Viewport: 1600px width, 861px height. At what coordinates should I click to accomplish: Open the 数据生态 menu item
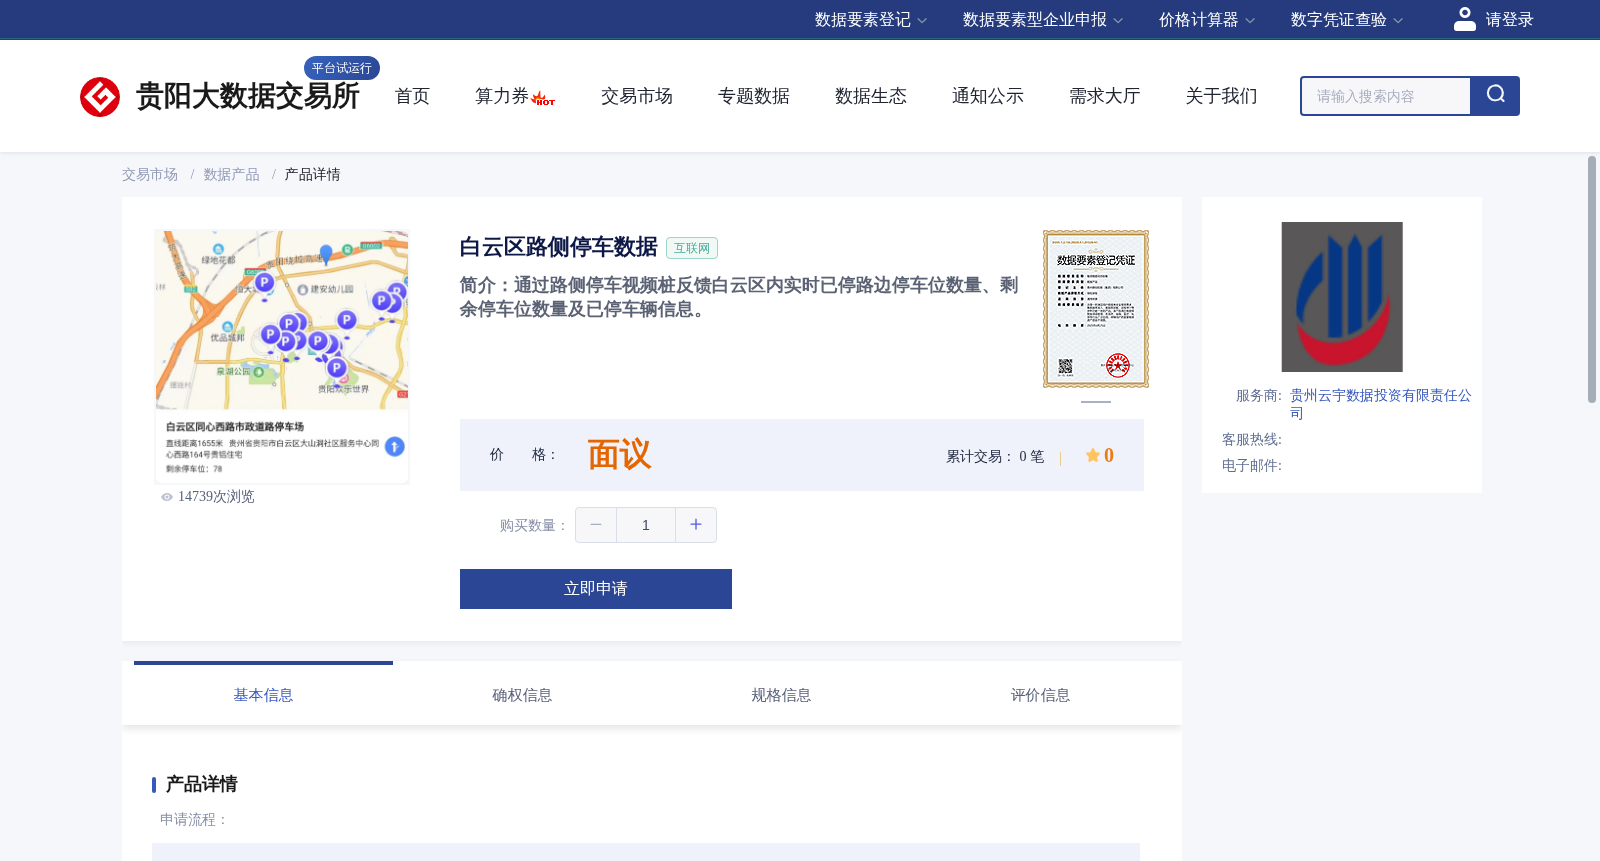click(x=871, y=96)
